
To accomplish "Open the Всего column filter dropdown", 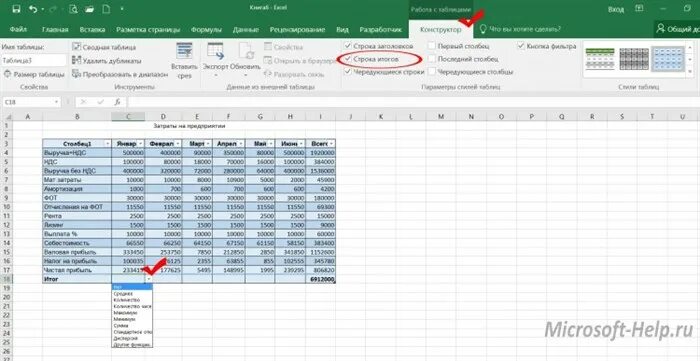I will (331, 144).
